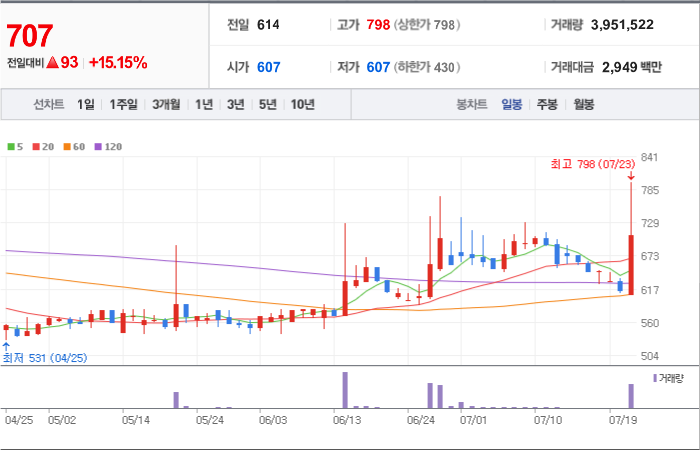Click the 봉차트 label

471,105
